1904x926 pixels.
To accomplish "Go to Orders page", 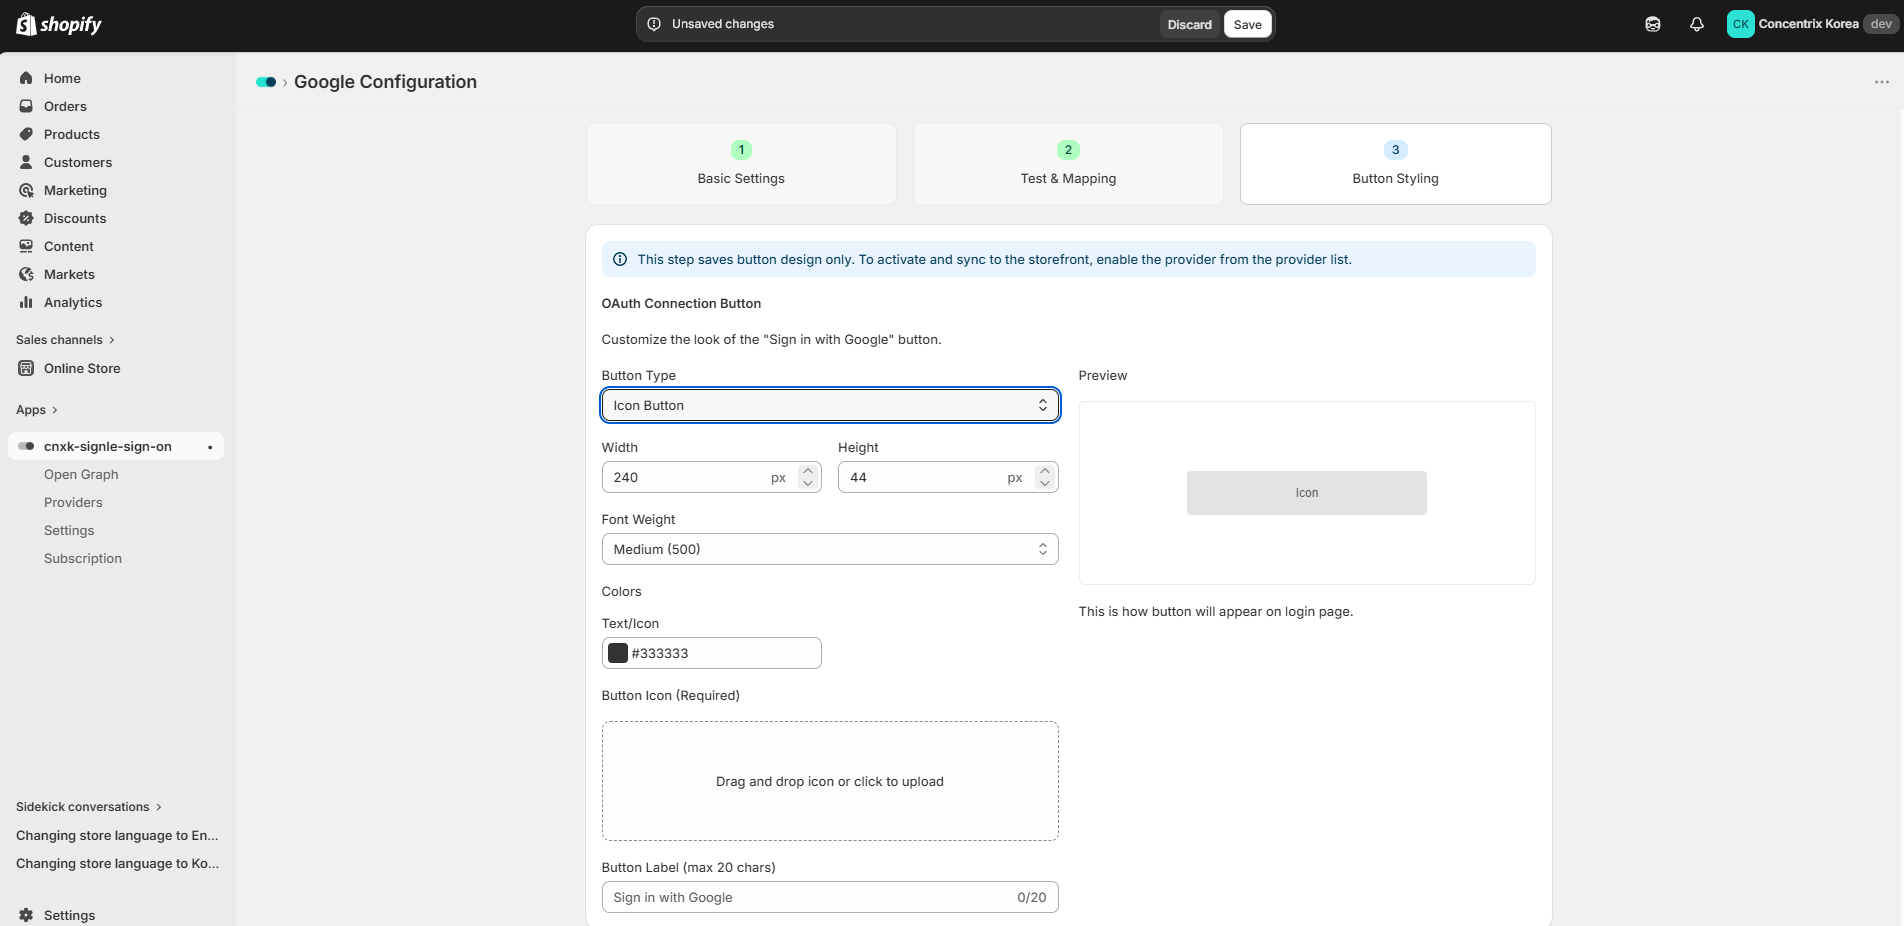I will (65, 106).
